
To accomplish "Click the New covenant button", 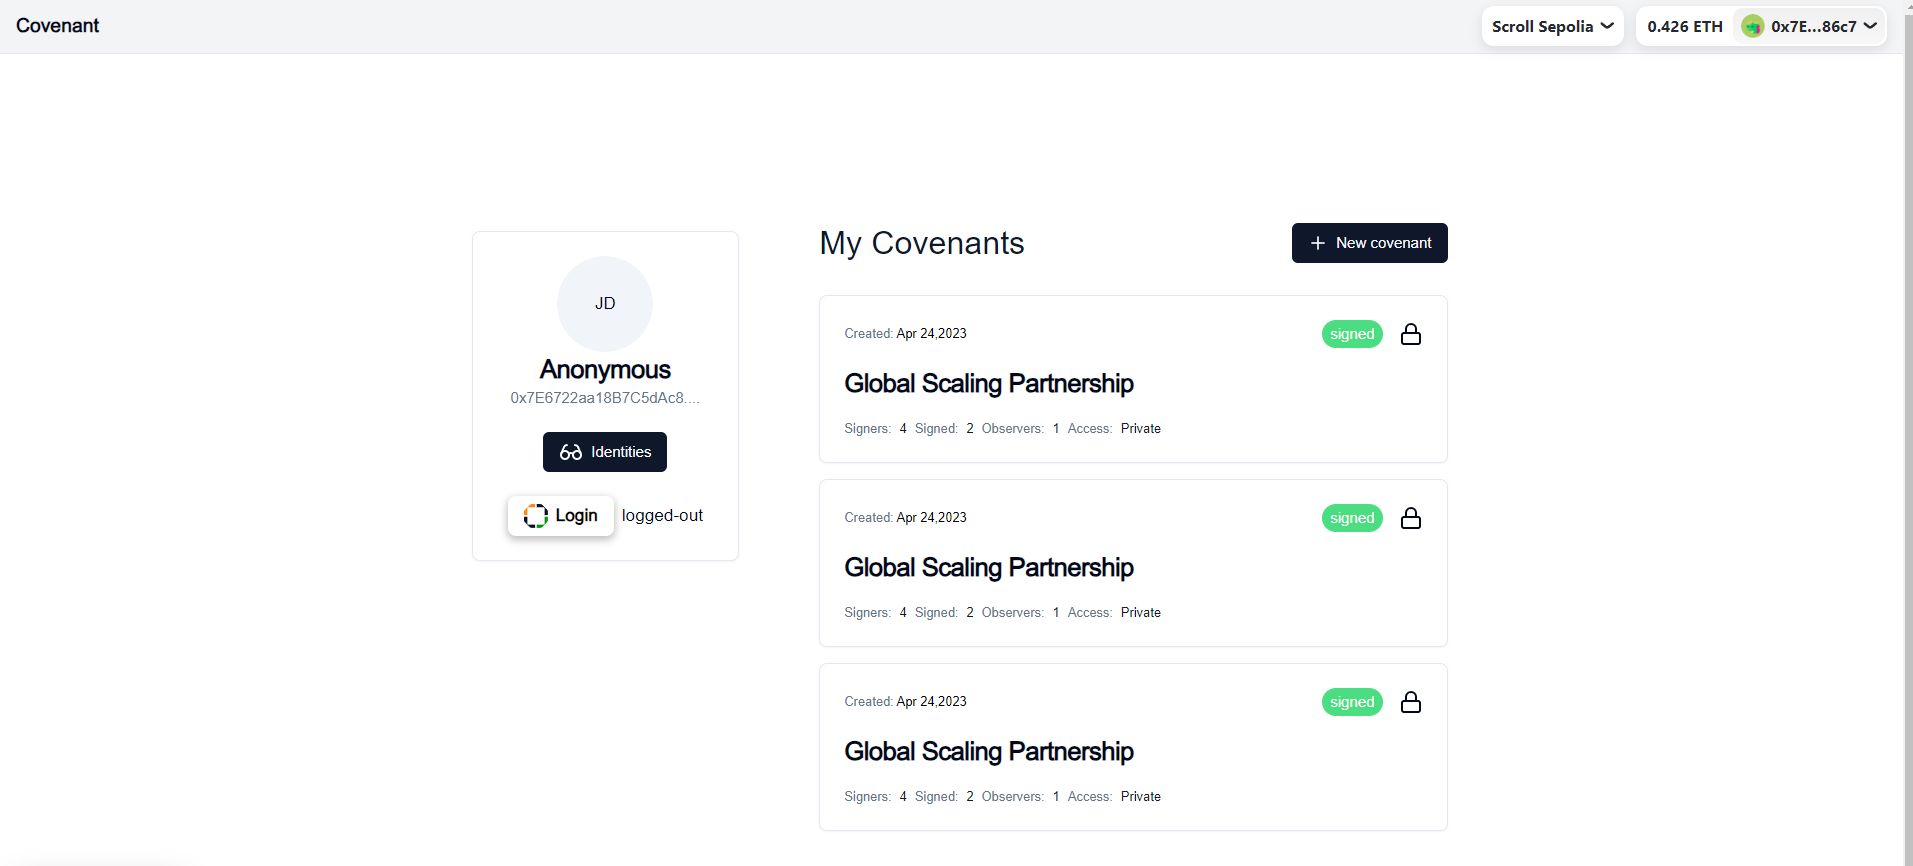I will point(1369,243).
